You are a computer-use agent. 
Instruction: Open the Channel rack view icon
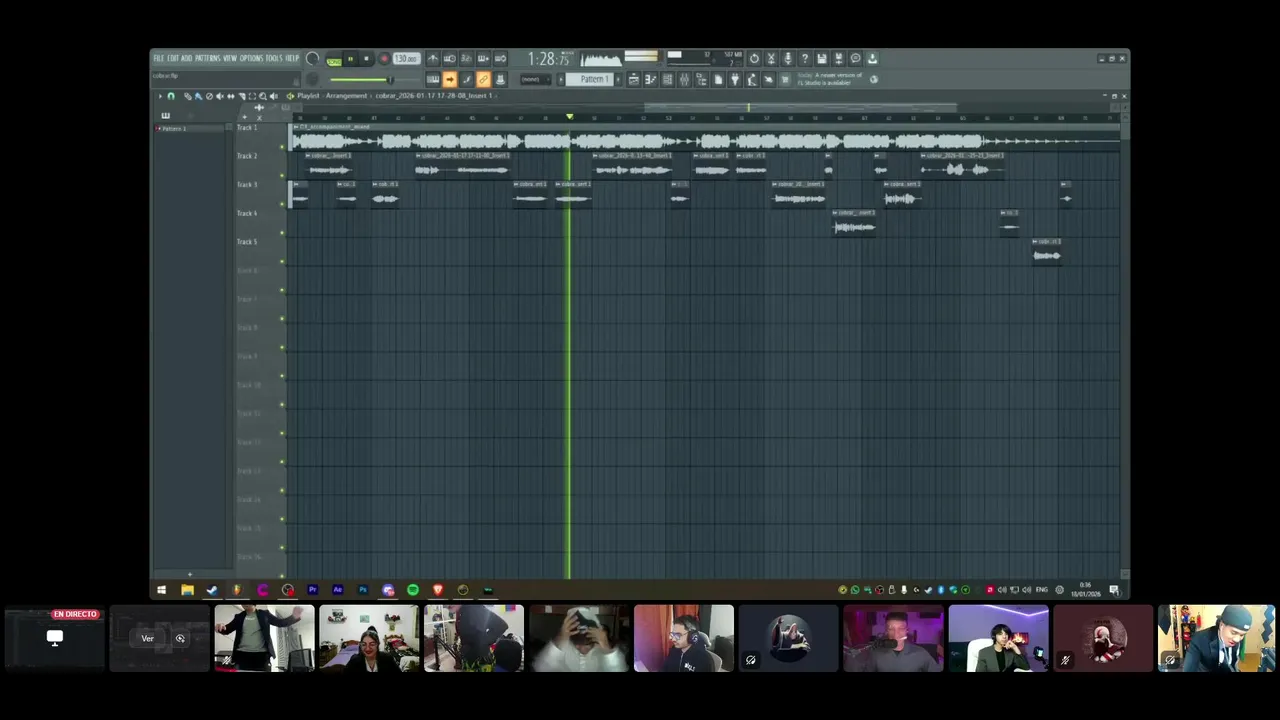[x=668, y=79]
